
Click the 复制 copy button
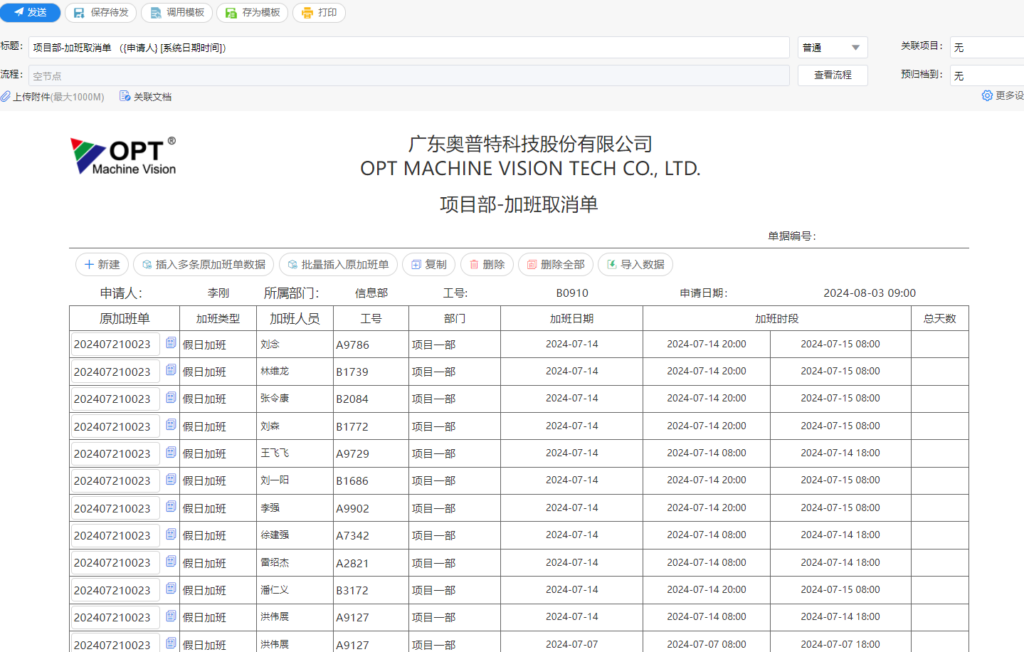[x=428, y=265]
